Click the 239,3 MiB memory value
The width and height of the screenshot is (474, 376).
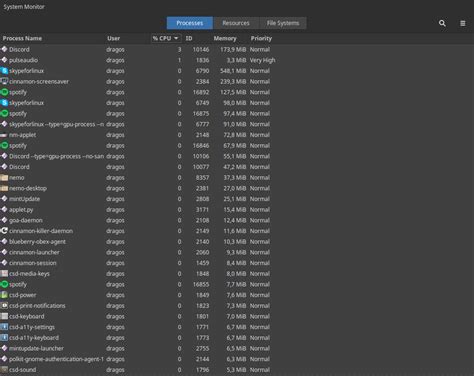[233, 82]
